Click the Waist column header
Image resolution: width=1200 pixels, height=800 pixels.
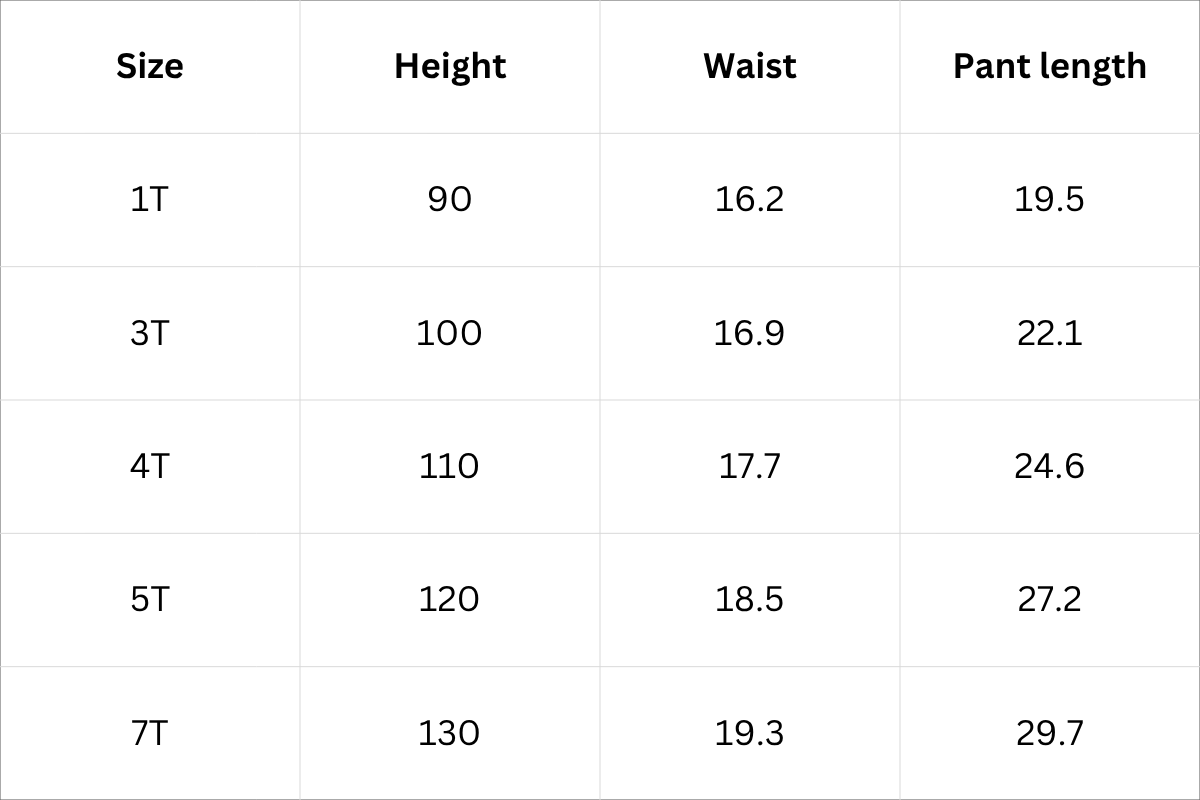click(x=750, y=66)
